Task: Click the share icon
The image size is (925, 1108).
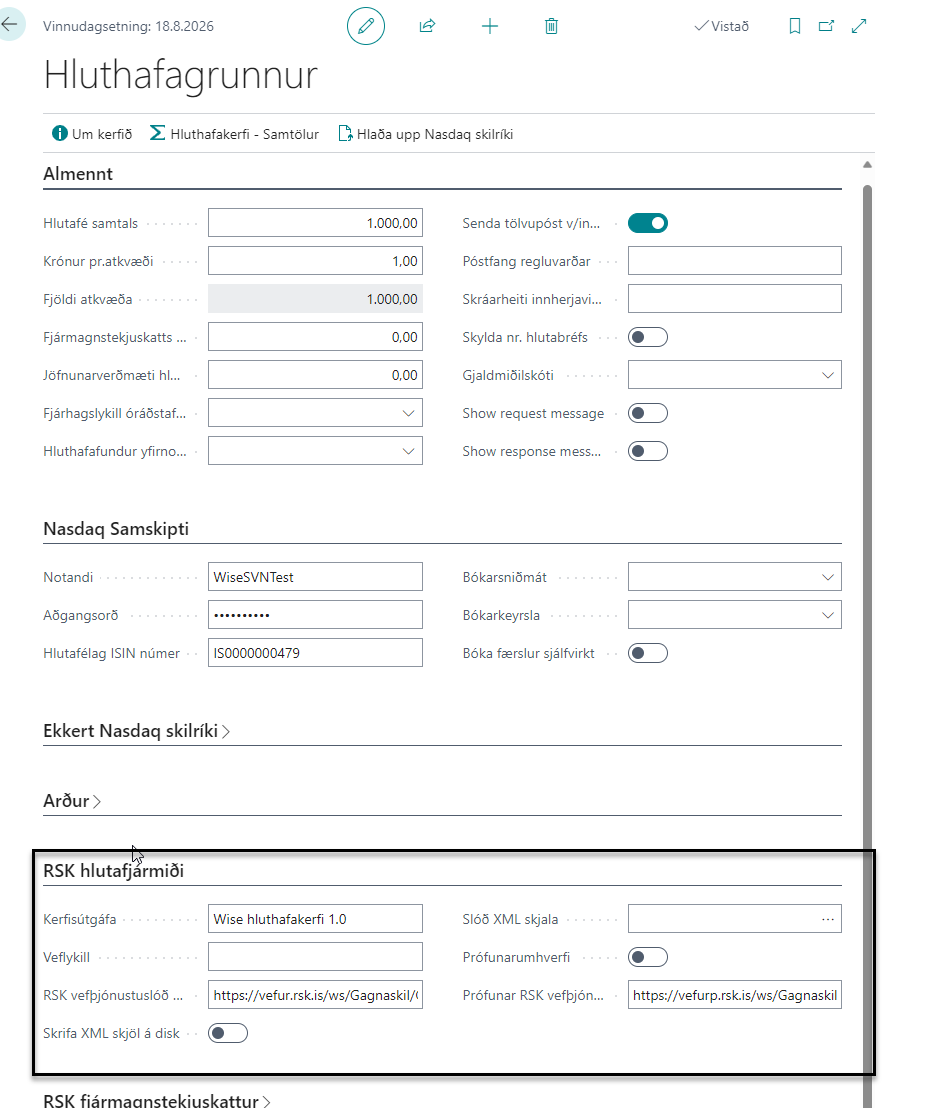Action: pyautogui.click(x=428, y=27)
